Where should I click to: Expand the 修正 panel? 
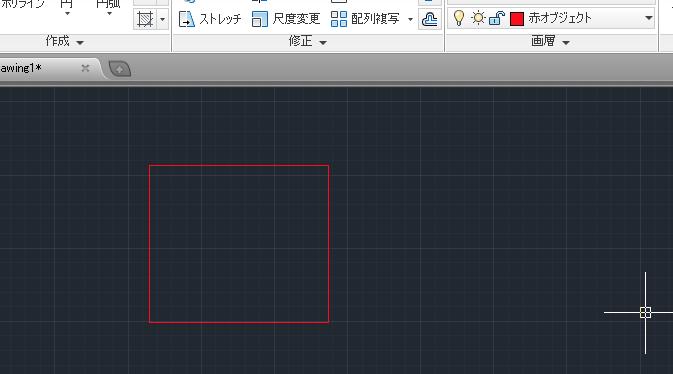(308, 42)
